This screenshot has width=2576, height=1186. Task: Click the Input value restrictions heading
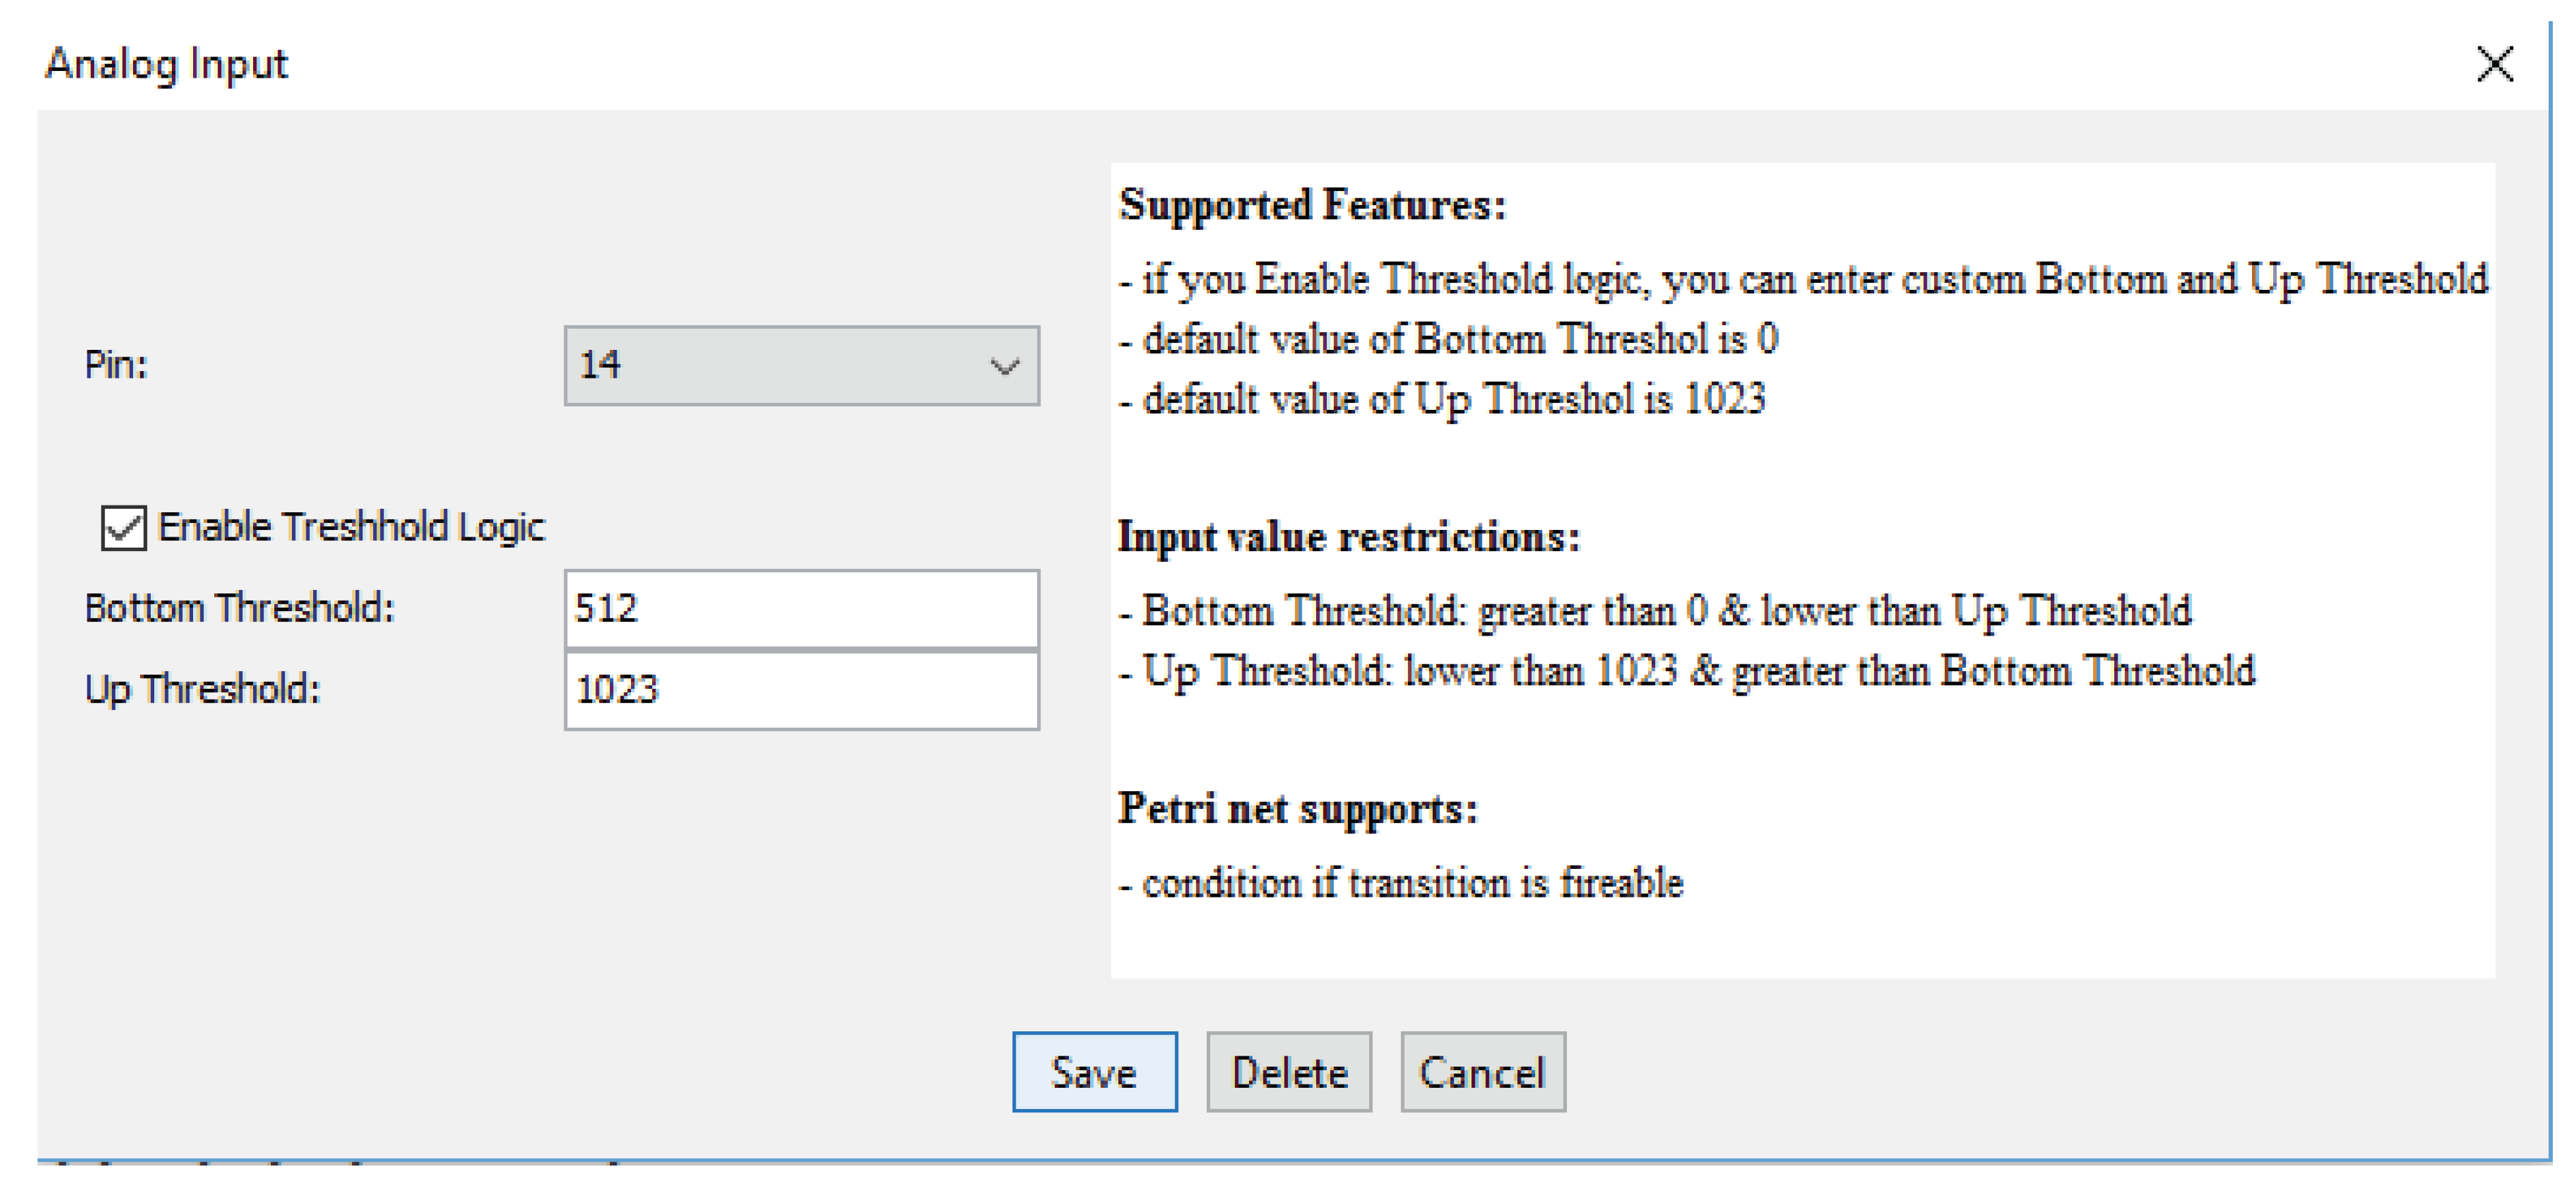point(1348,537)
